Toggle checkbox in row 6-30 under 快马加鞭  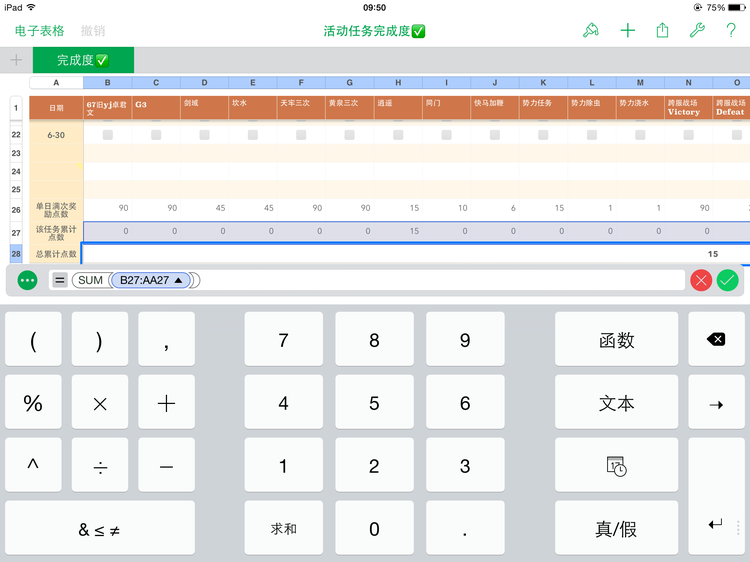tap(495, 135)
